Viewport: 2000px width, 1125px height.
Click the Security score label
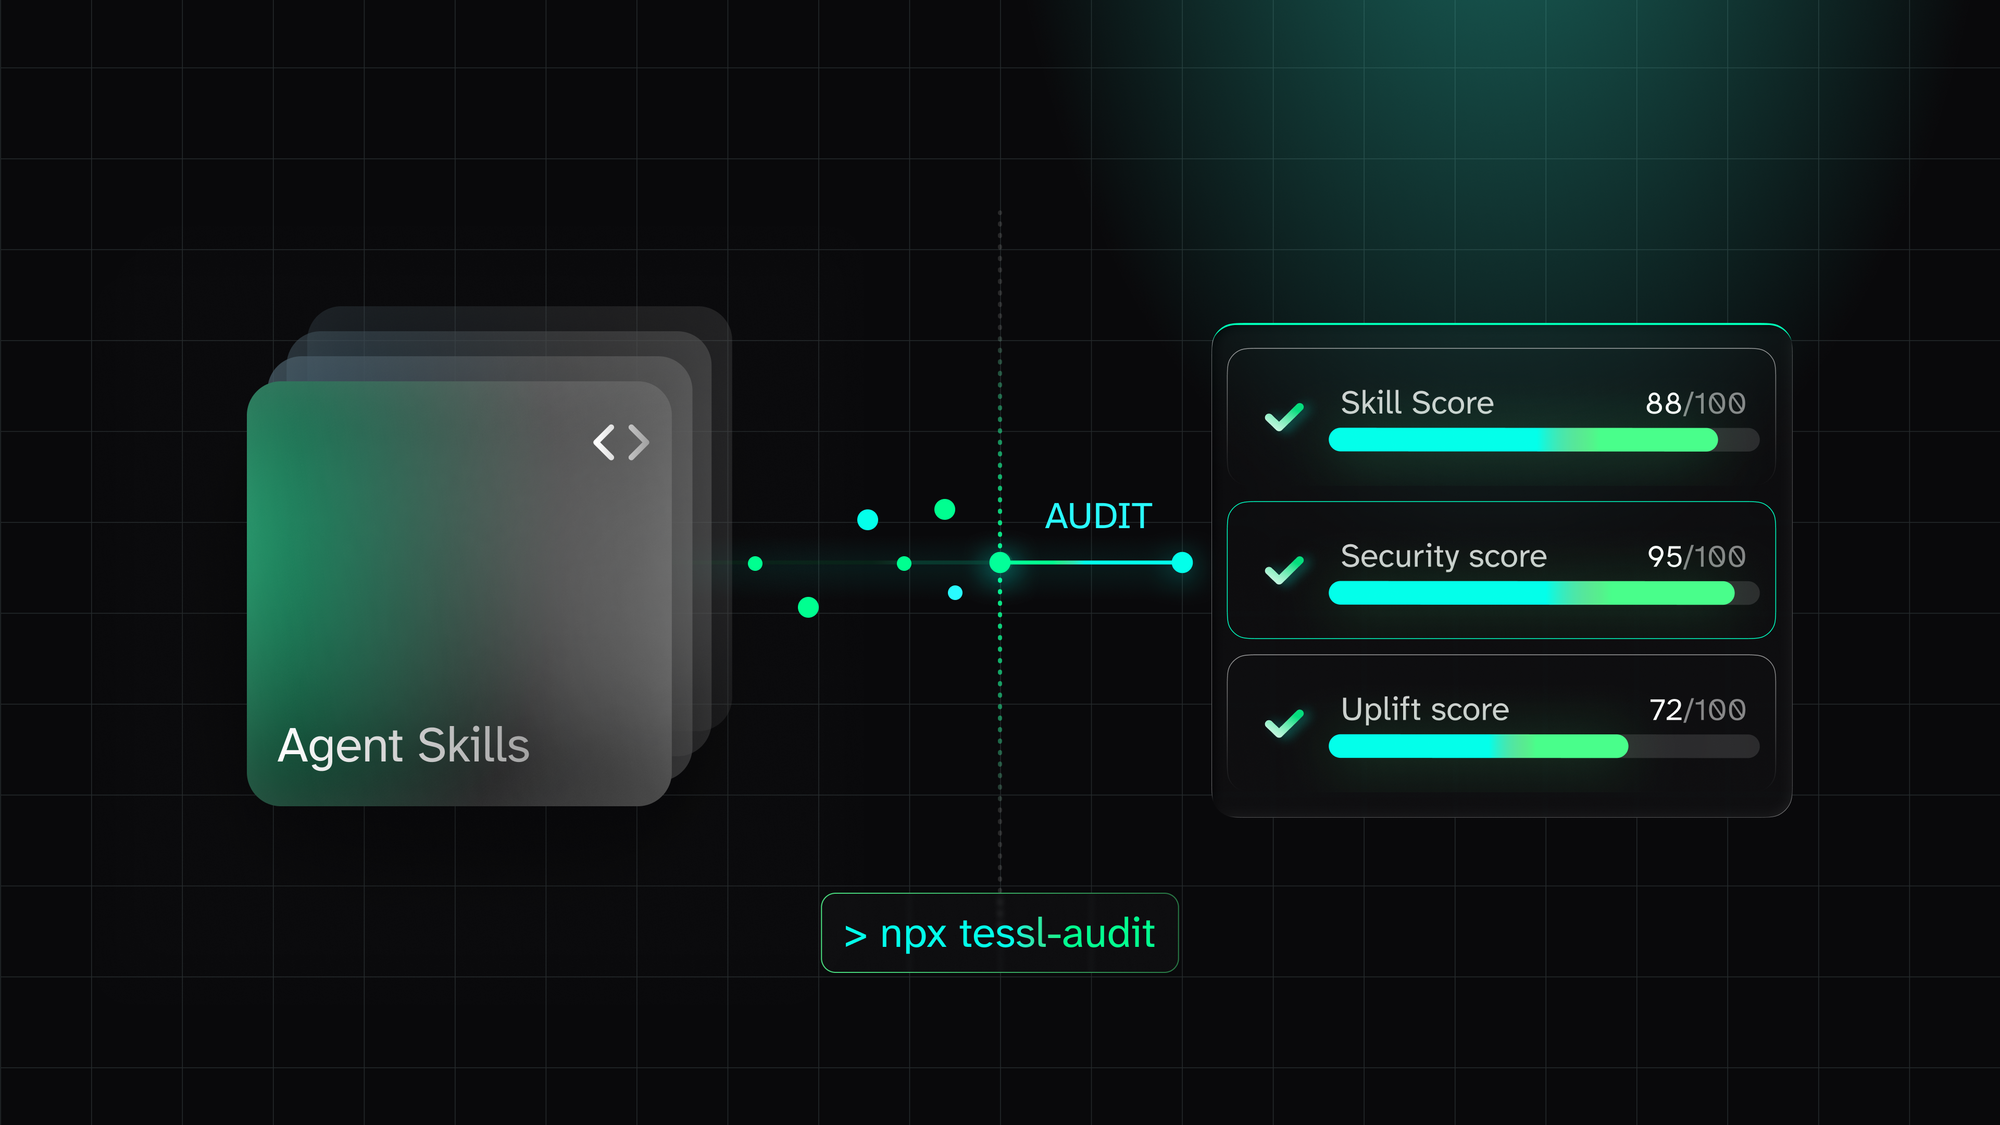point(1443,557)
